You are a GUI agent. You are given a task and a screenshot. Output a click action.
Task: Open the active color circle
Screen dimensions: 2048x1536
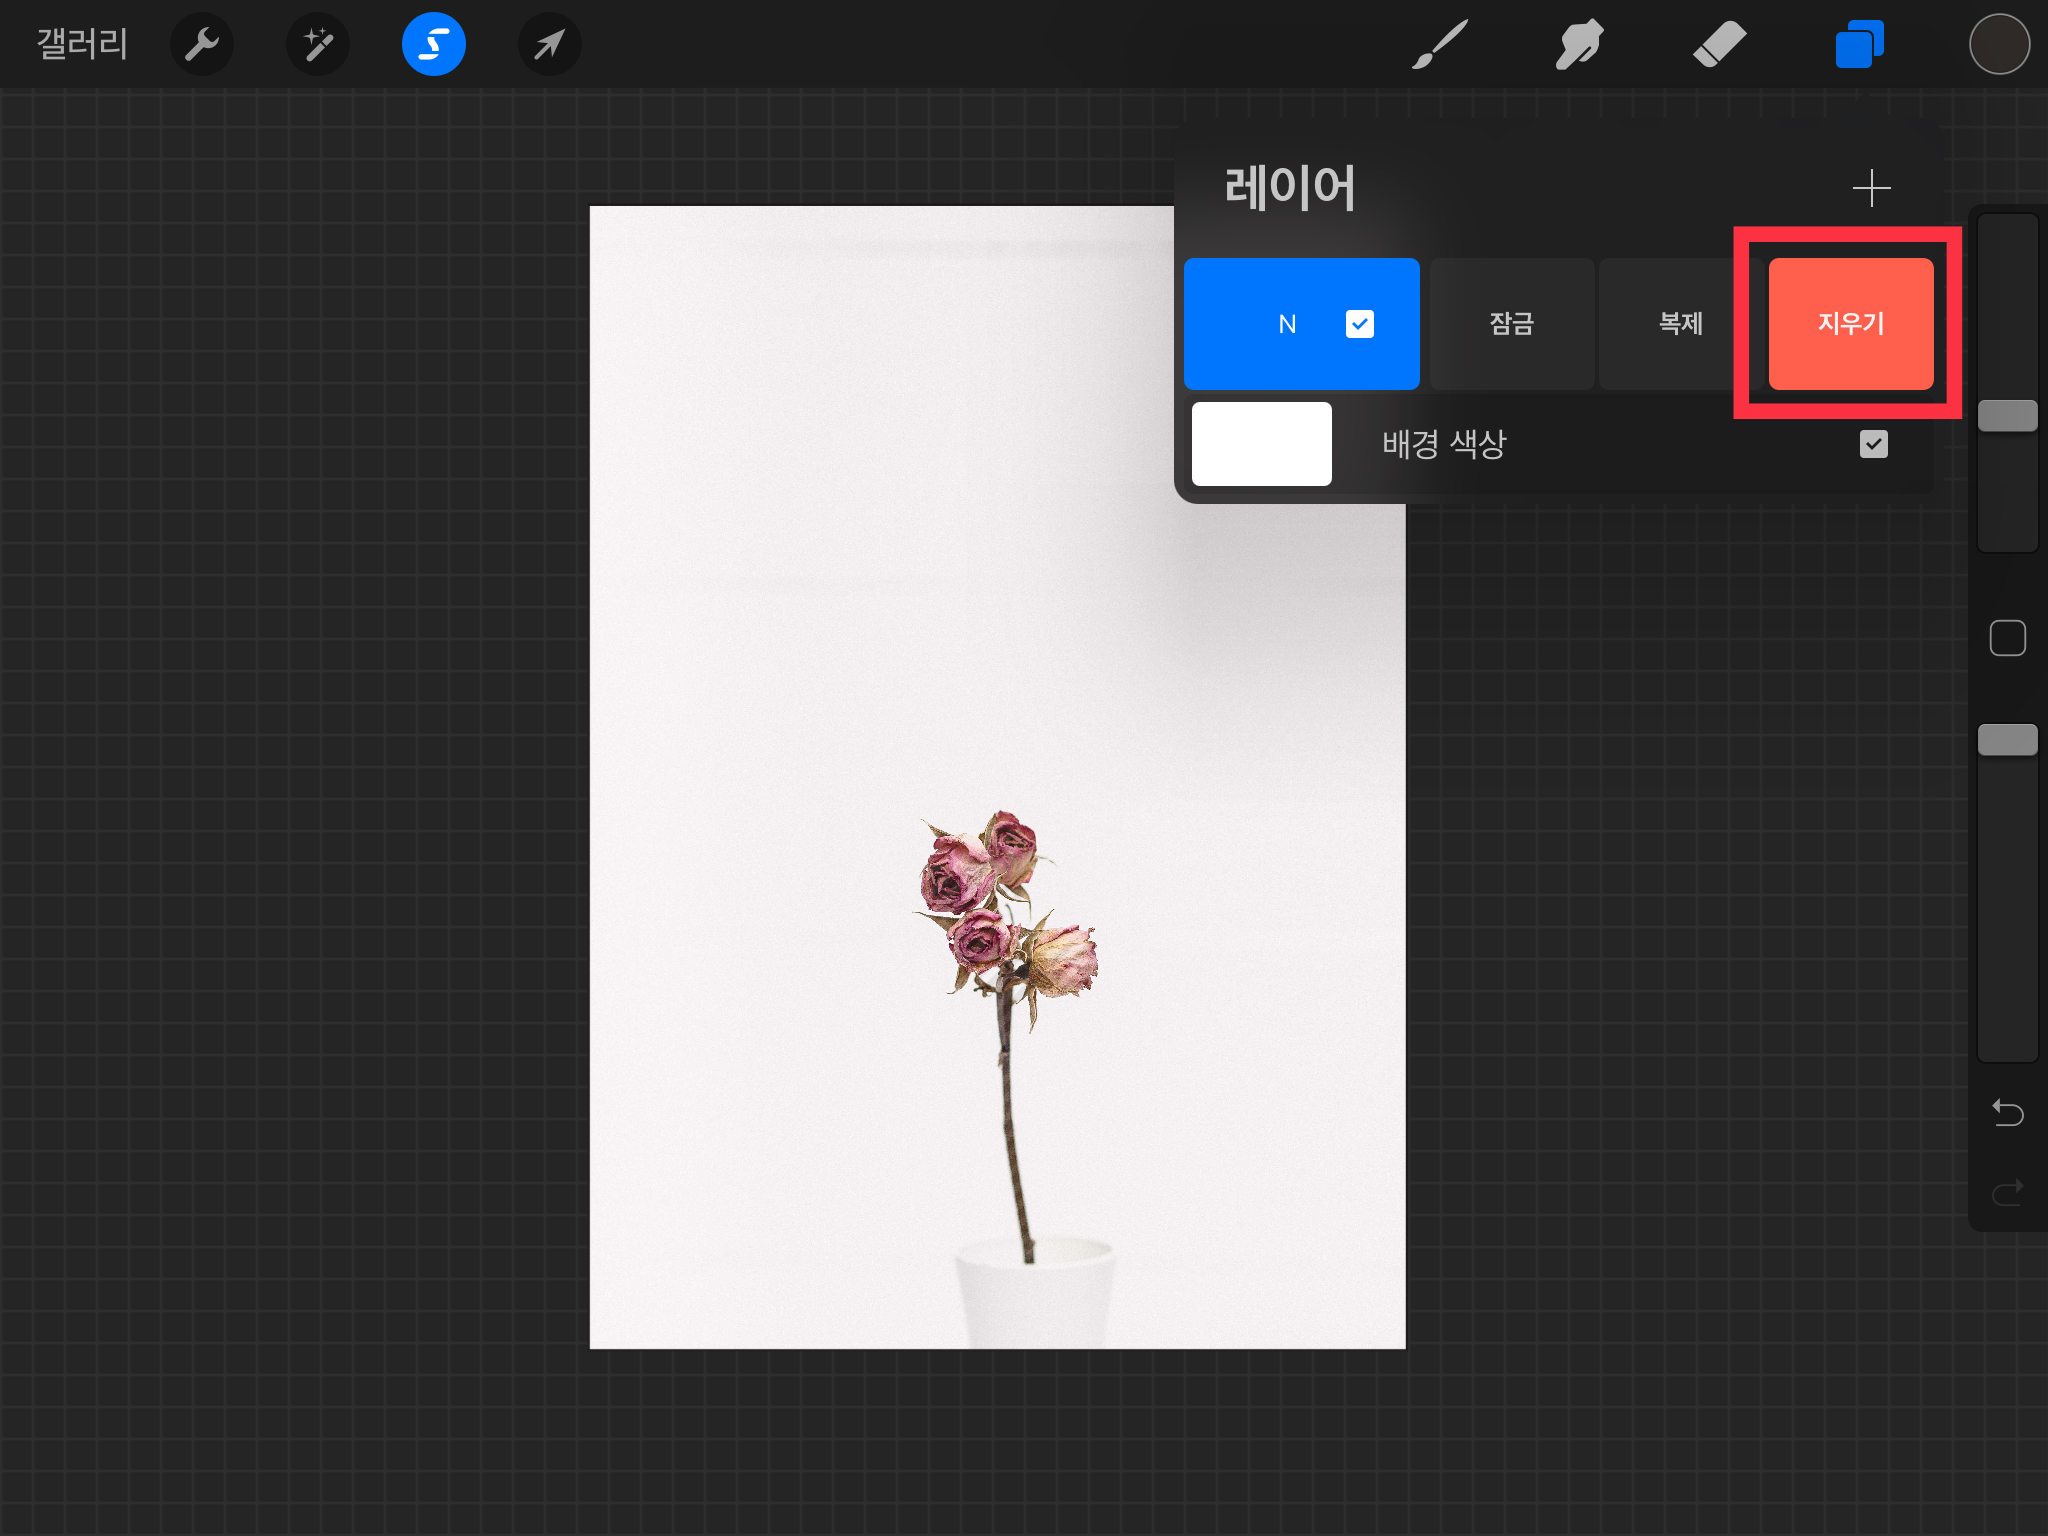(x=1999, y=44)
